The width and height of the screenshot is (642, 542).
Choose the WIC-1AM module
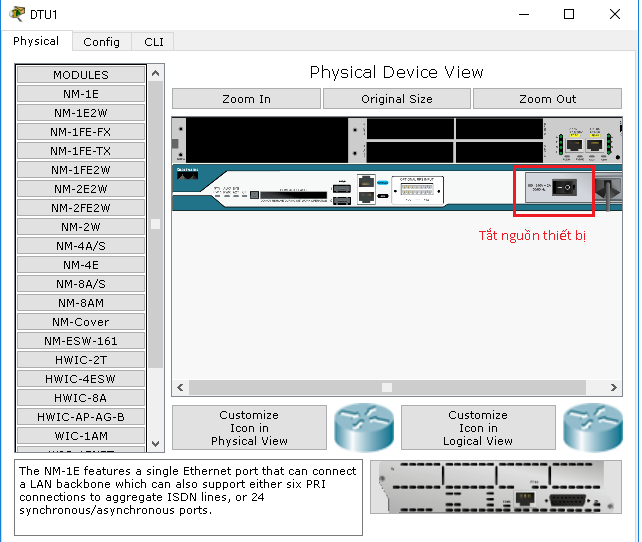(81, 436)
